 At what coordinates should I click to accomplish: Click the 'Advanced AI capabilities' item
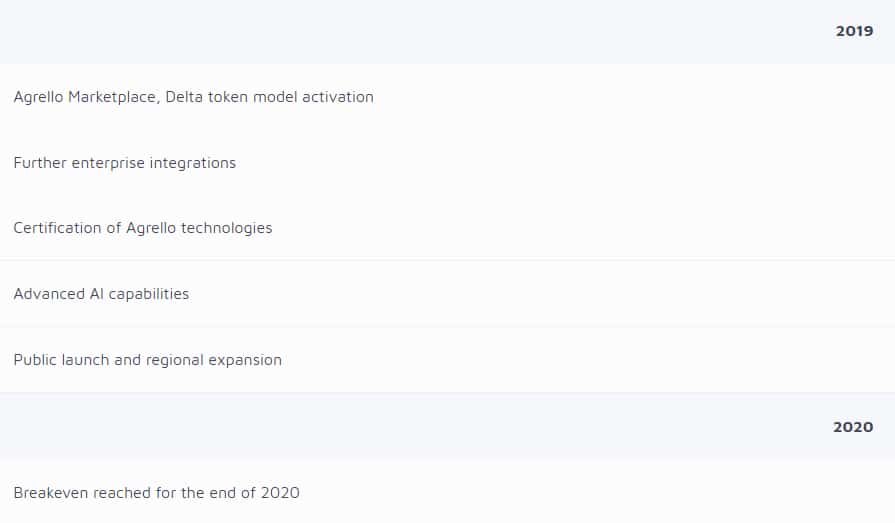tap(101, 294)
